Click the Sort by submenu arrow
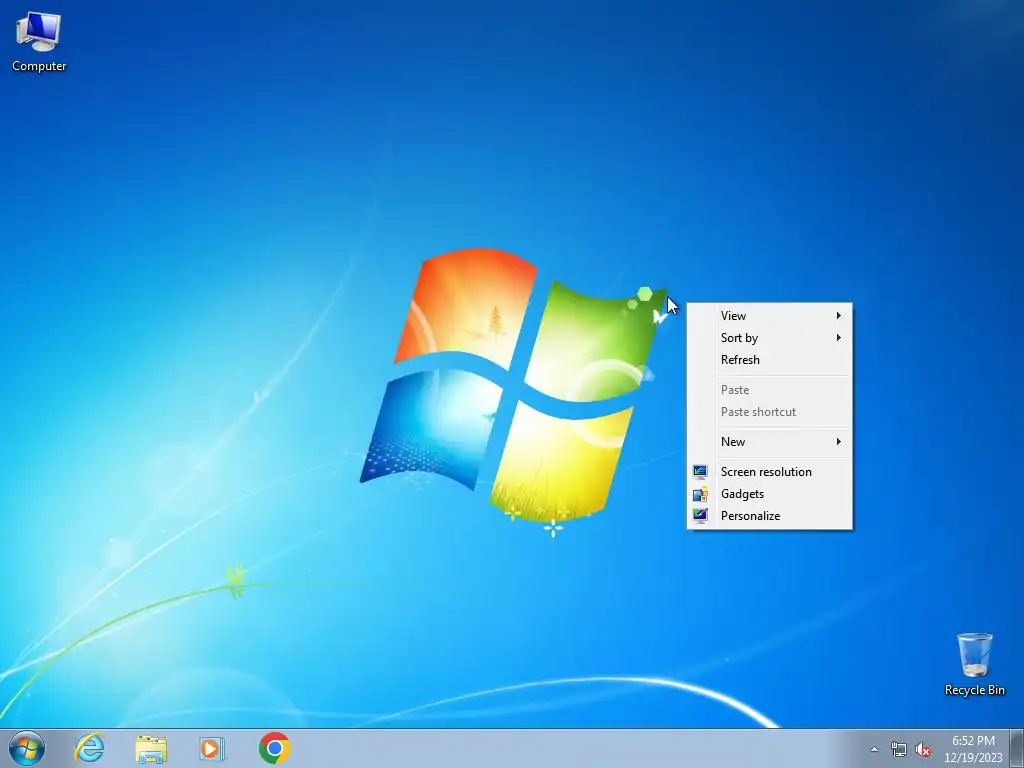 pos(839,338)
